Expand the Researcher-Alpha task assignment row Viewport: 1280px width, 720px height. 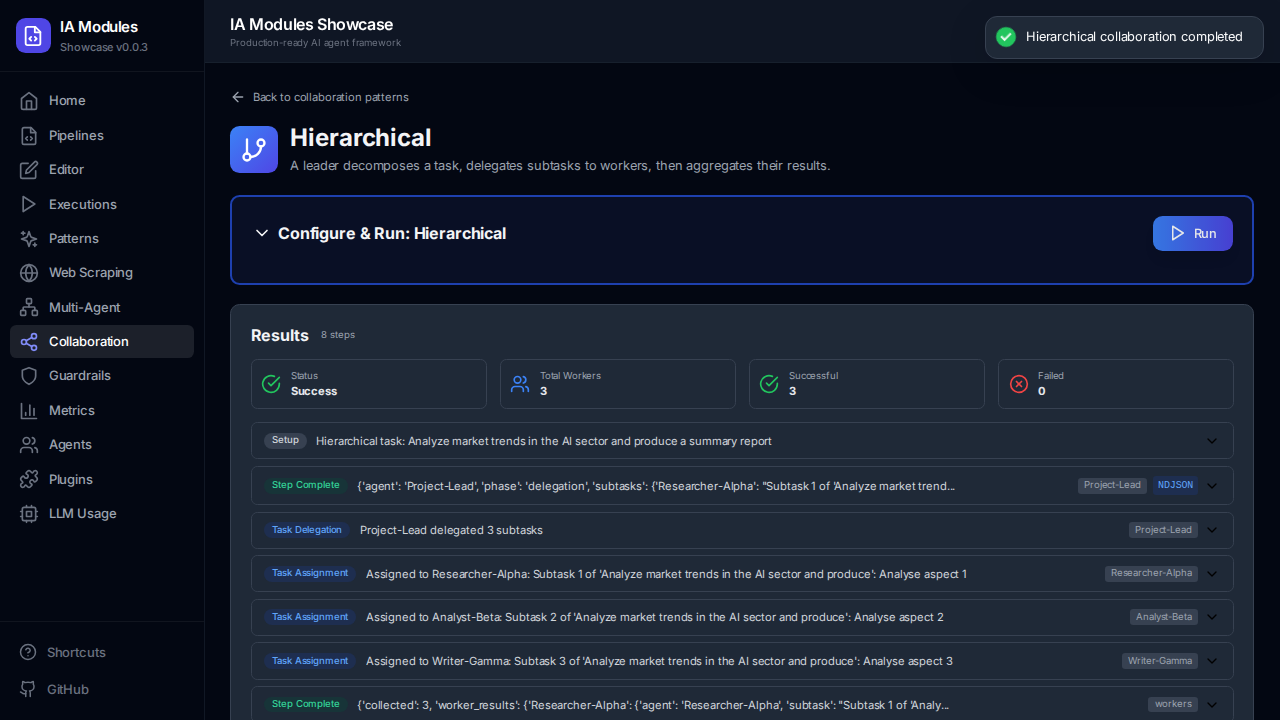coord(1212,574)
